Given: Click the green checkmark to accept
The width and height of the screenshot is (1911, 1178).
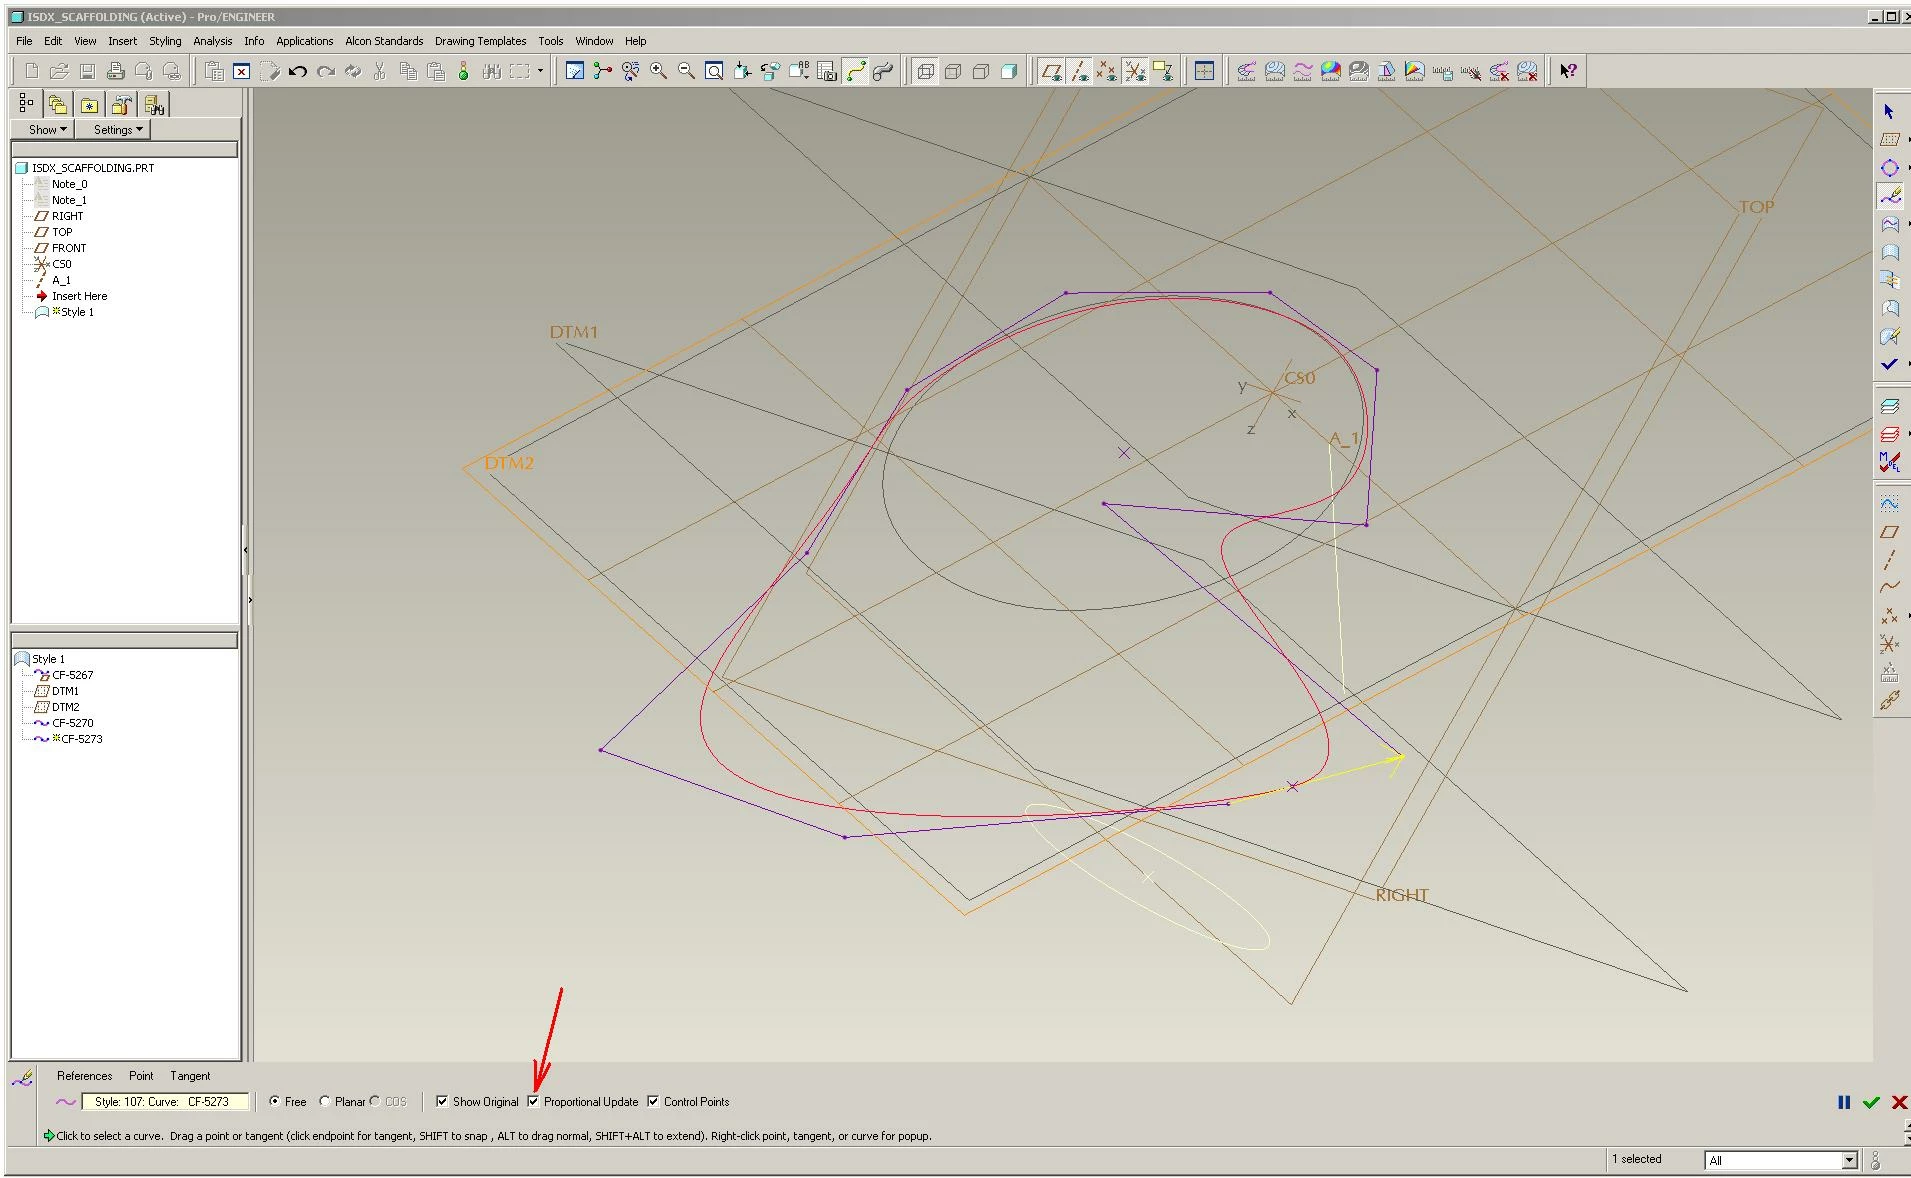Looking at the screenshot, I should point(1871,1102).
